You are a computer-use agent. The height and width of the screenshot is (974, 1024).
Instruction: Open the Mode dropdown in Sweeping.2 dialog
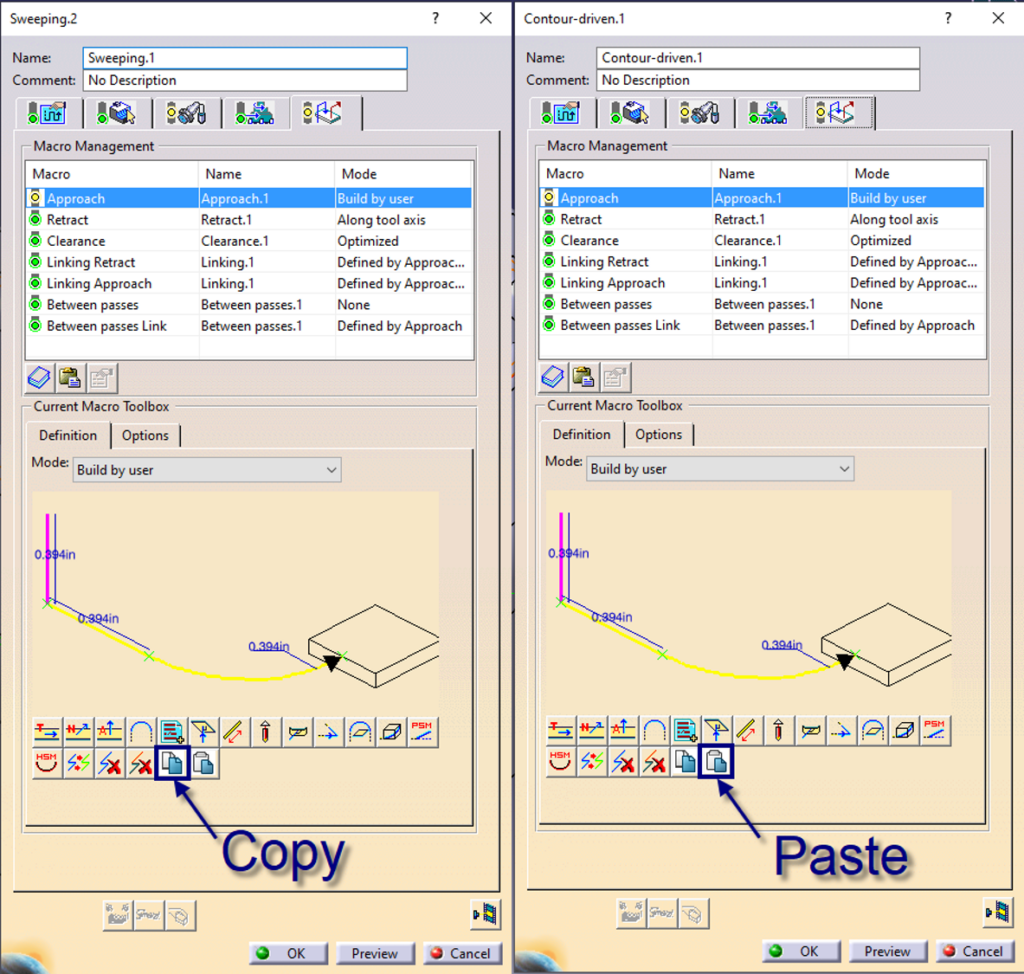[x=206, y=470]
